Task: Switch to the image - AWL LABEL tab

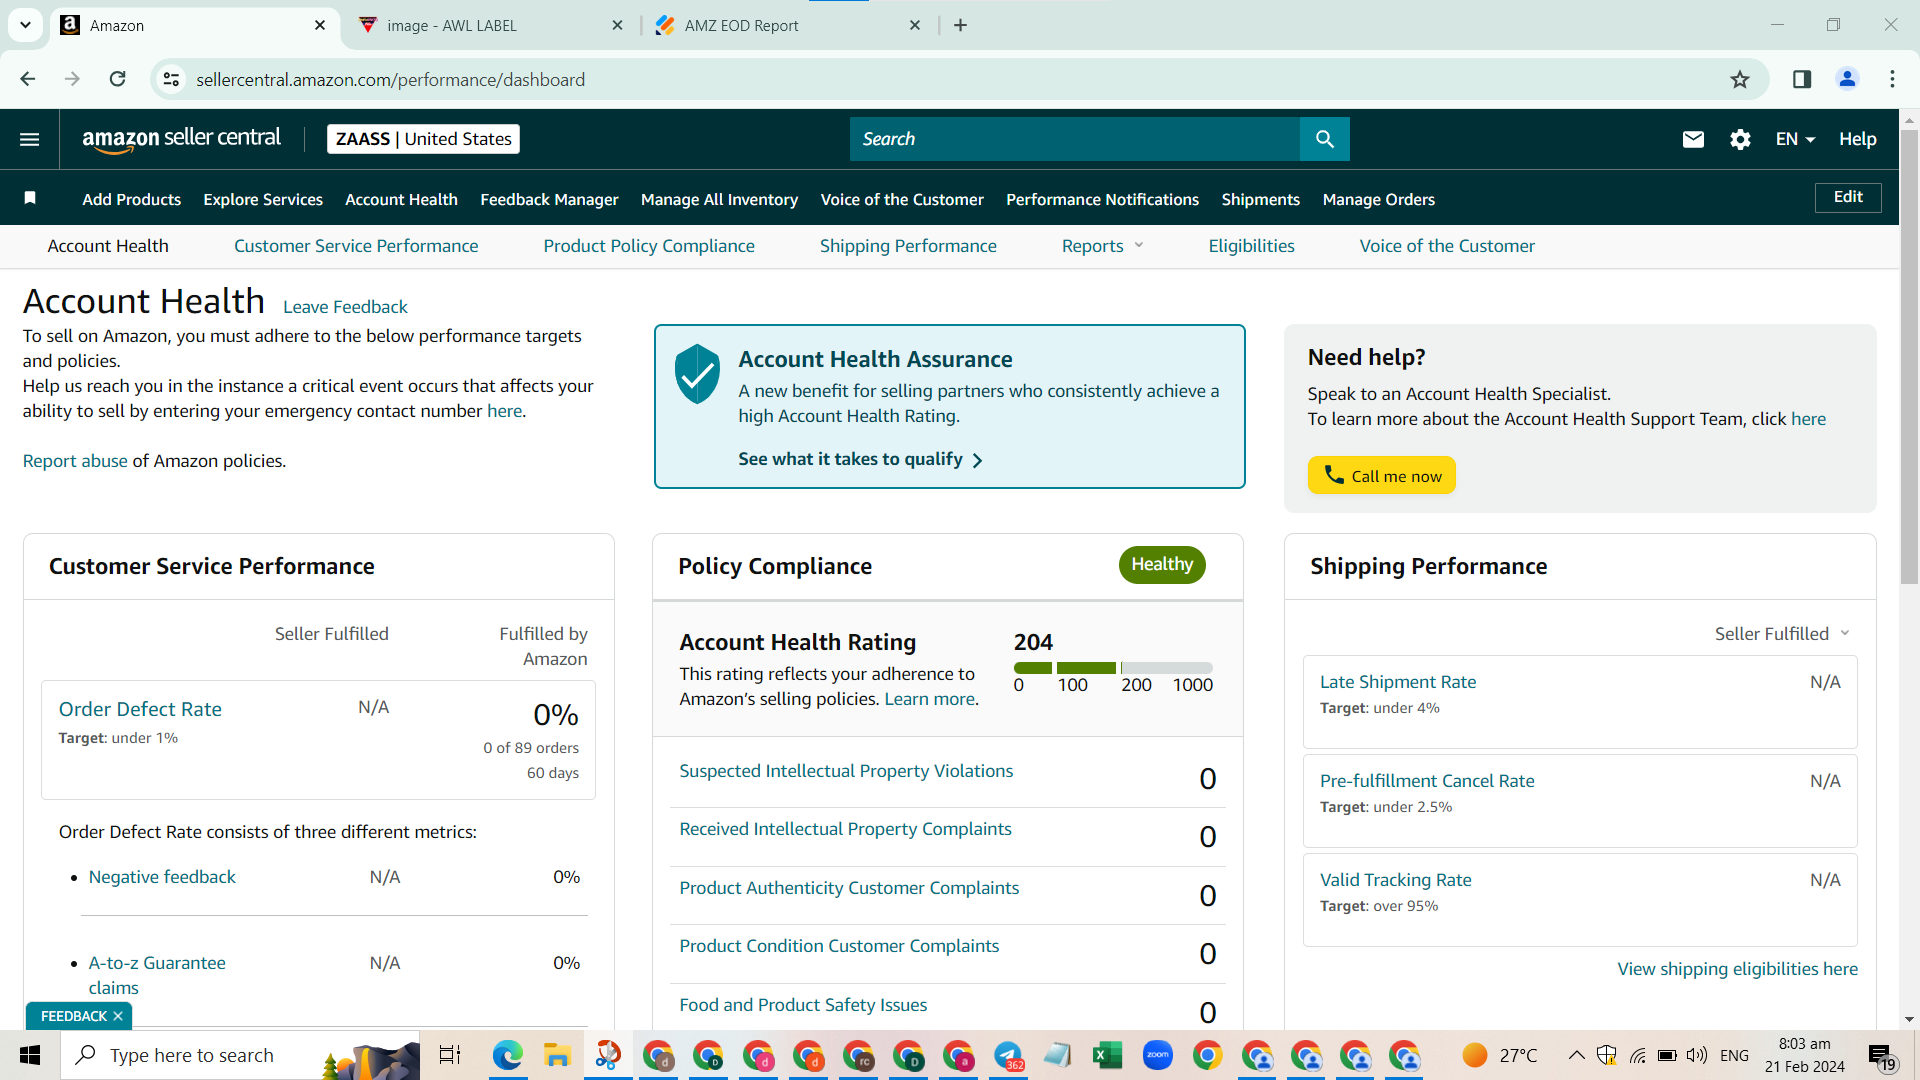Action: [490, 25]
